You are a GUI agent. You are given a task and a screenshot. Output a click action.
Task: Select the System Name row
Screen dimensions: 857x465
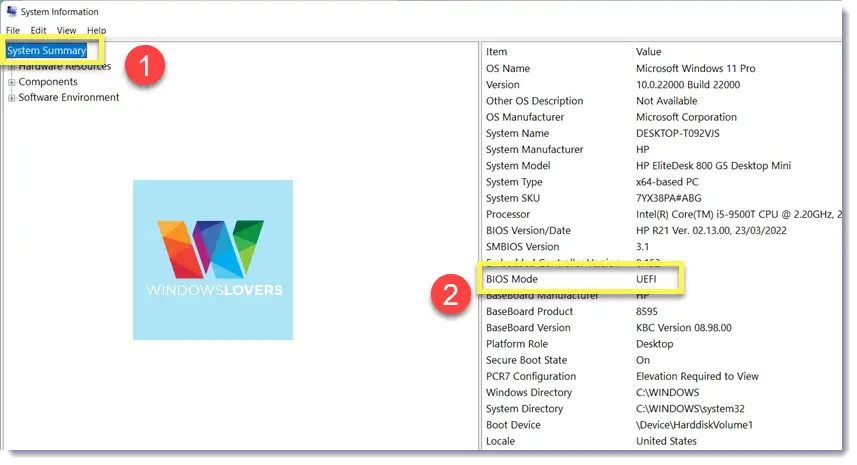point(663,133)
